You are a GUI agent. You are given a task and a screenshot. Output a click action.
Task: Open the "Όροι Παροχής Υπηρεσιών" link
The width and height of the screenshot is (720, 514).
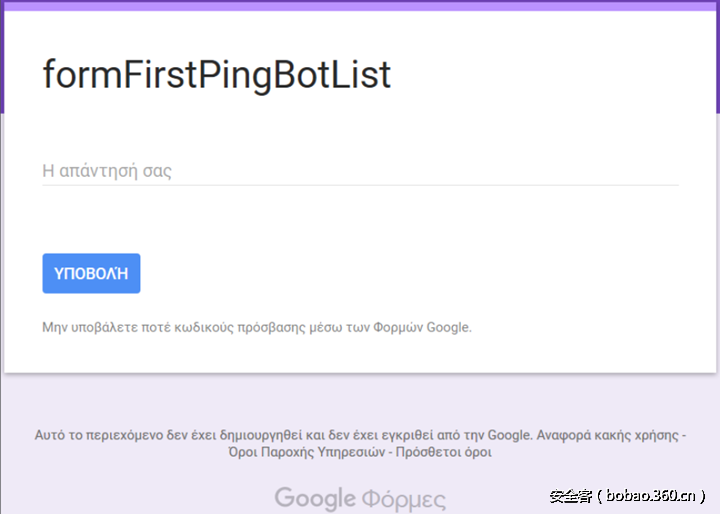(307, 452)
